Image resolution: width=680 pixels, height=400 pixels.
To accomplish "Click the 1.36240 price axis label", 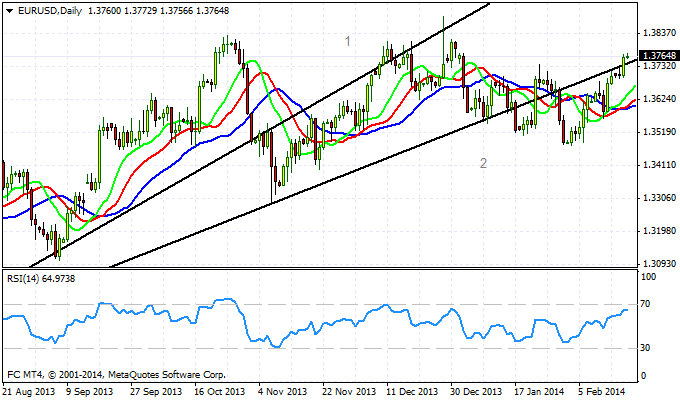I will (x=660, y=99).
